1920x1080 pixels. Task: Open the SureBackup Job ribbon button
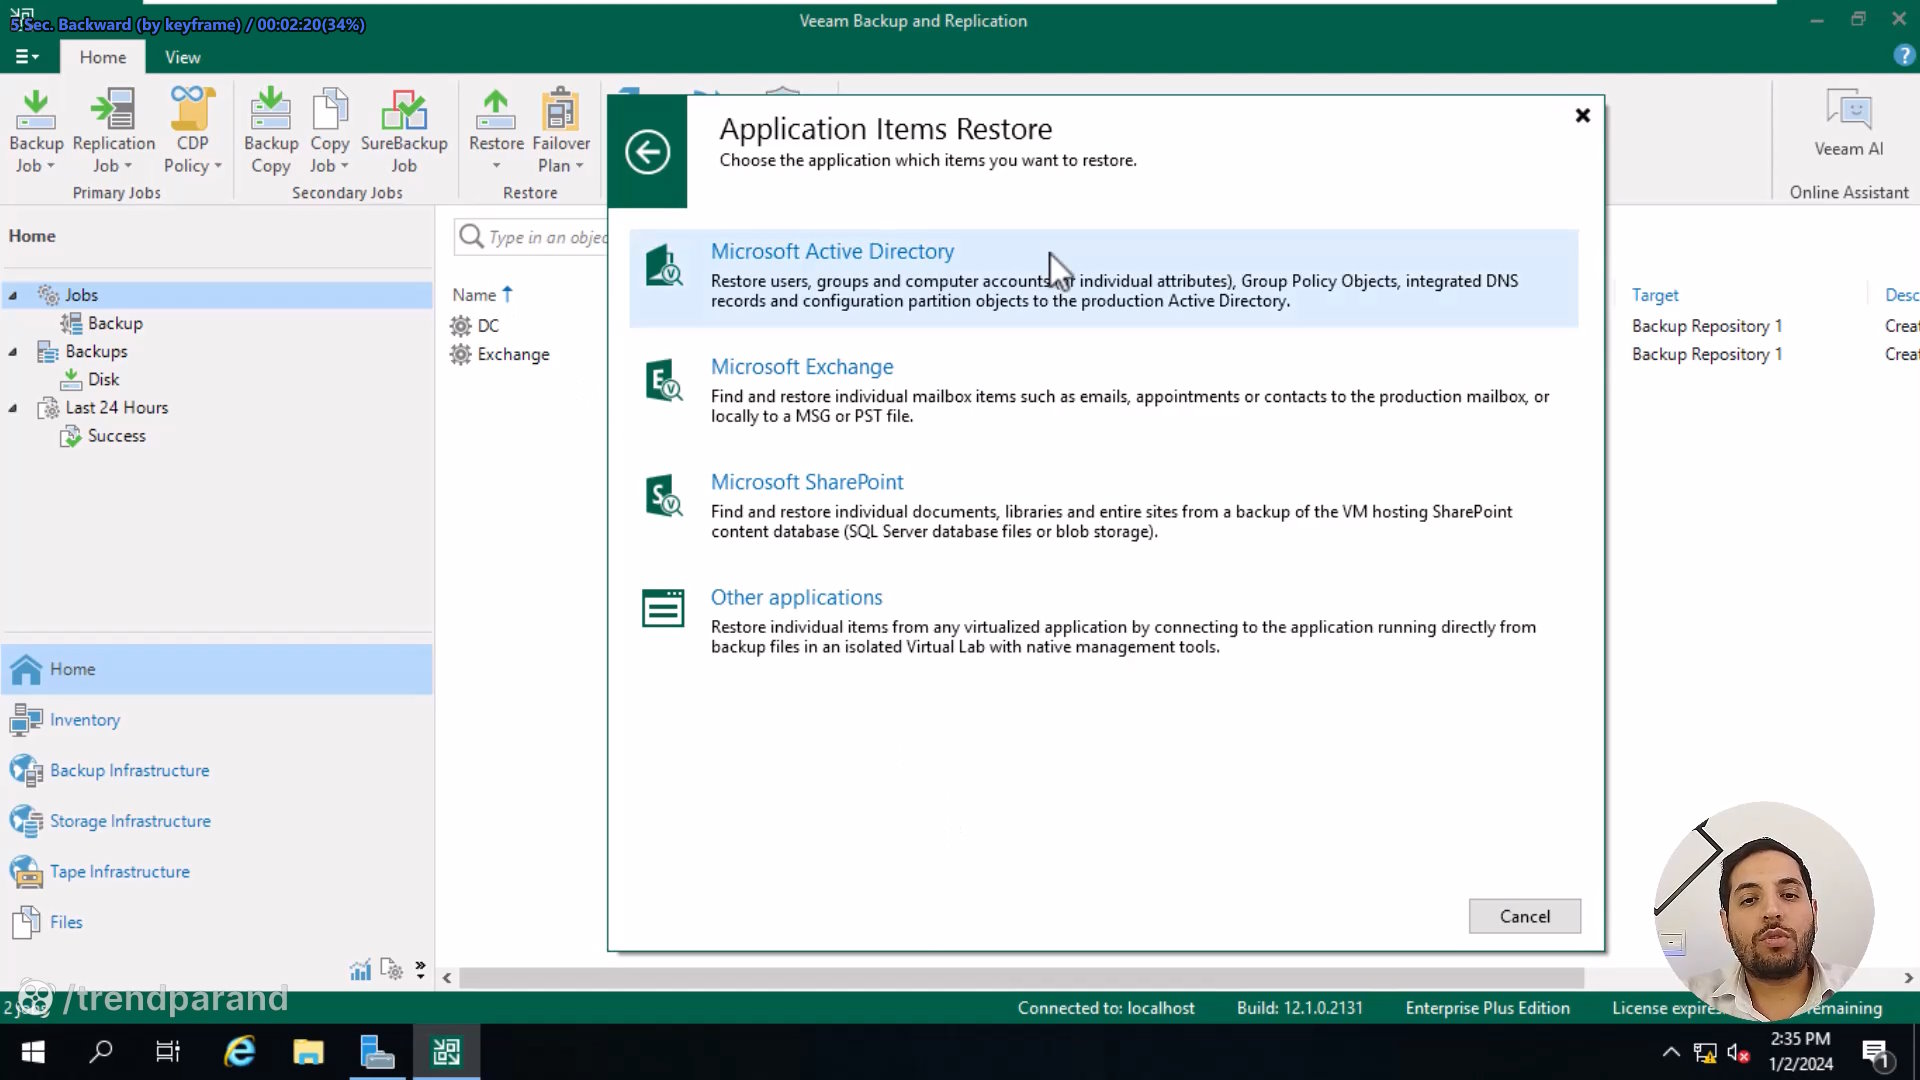tap(404, 131)
